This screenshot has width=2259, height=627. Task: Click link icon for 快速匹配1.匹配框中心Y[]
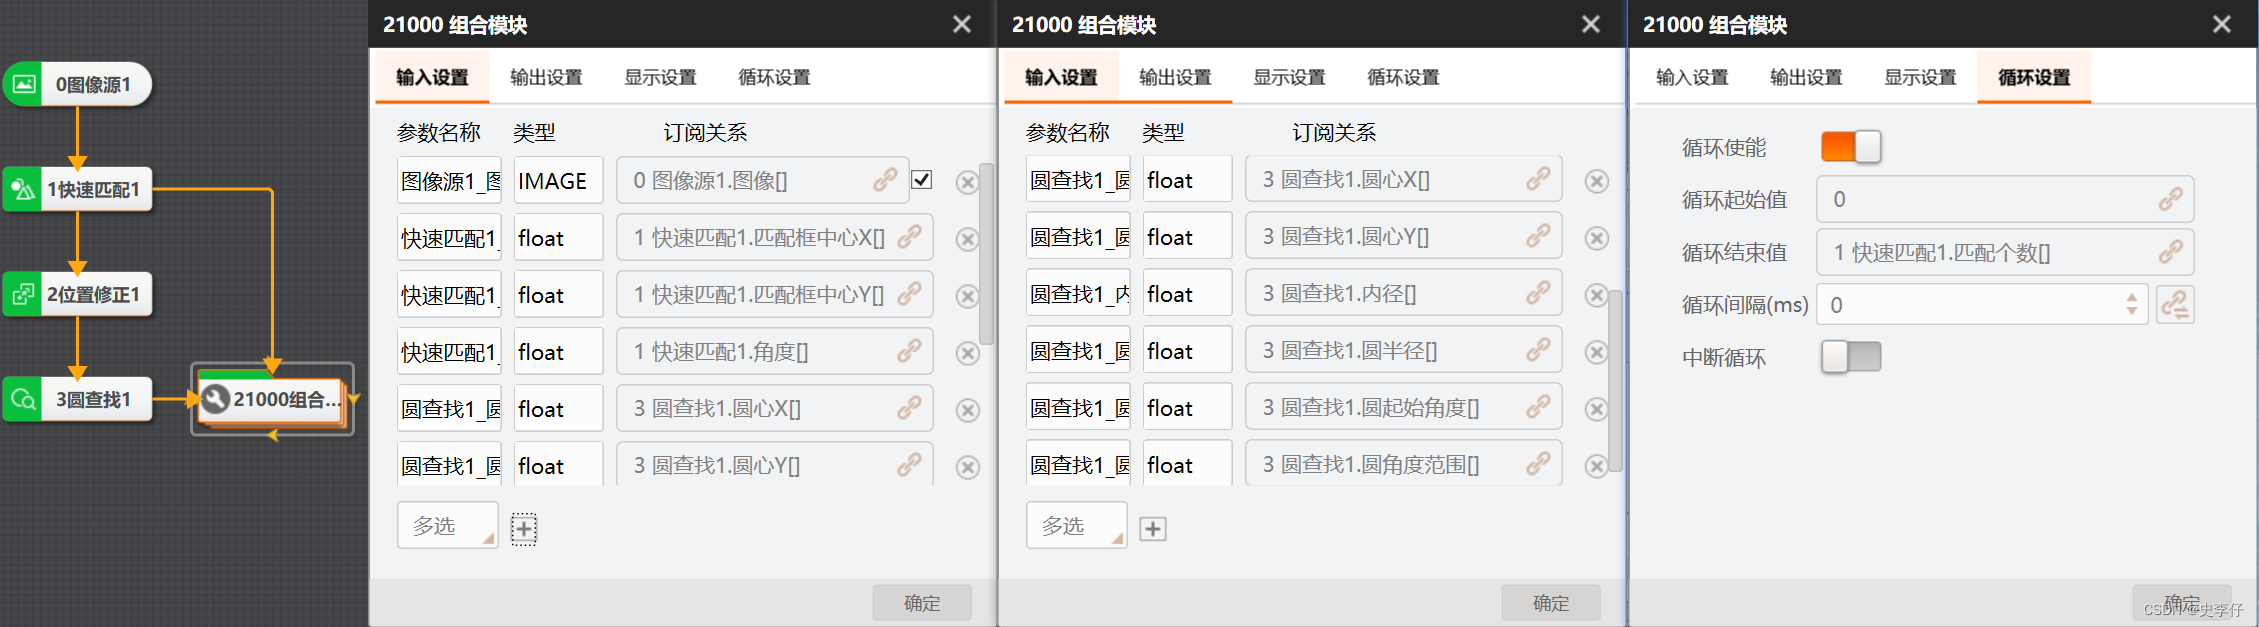(909, 294)
